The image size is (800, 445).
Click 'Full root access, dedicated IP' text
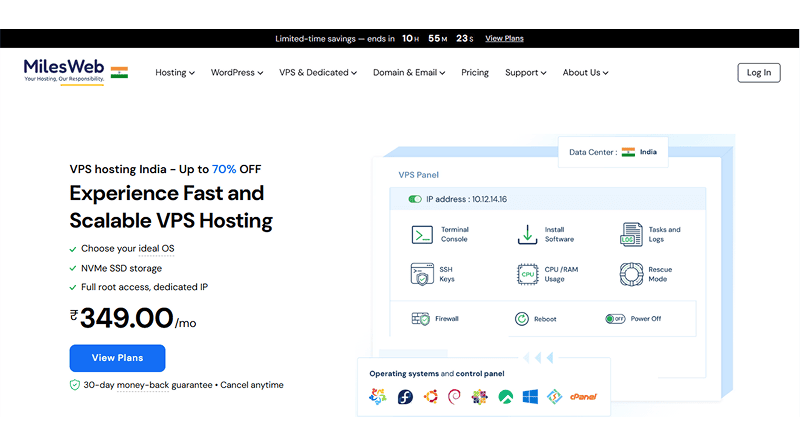144,287
